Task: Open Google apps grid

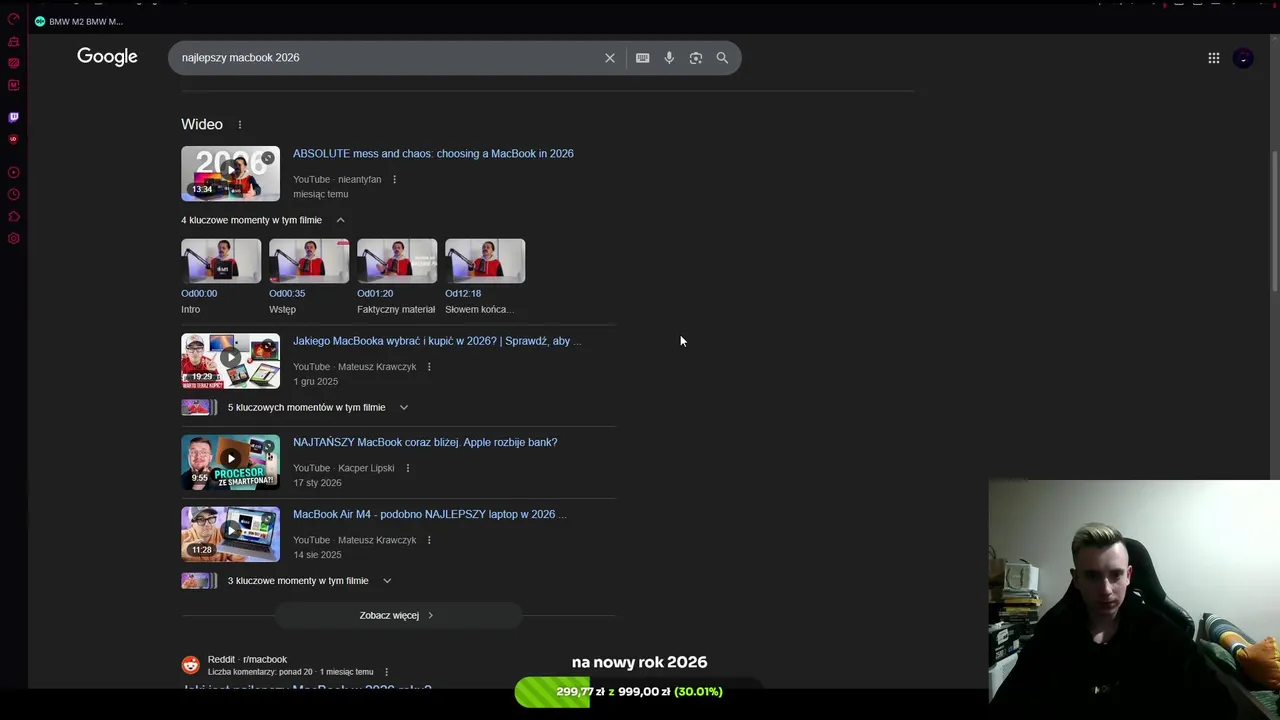Action: click(1214, 58)
